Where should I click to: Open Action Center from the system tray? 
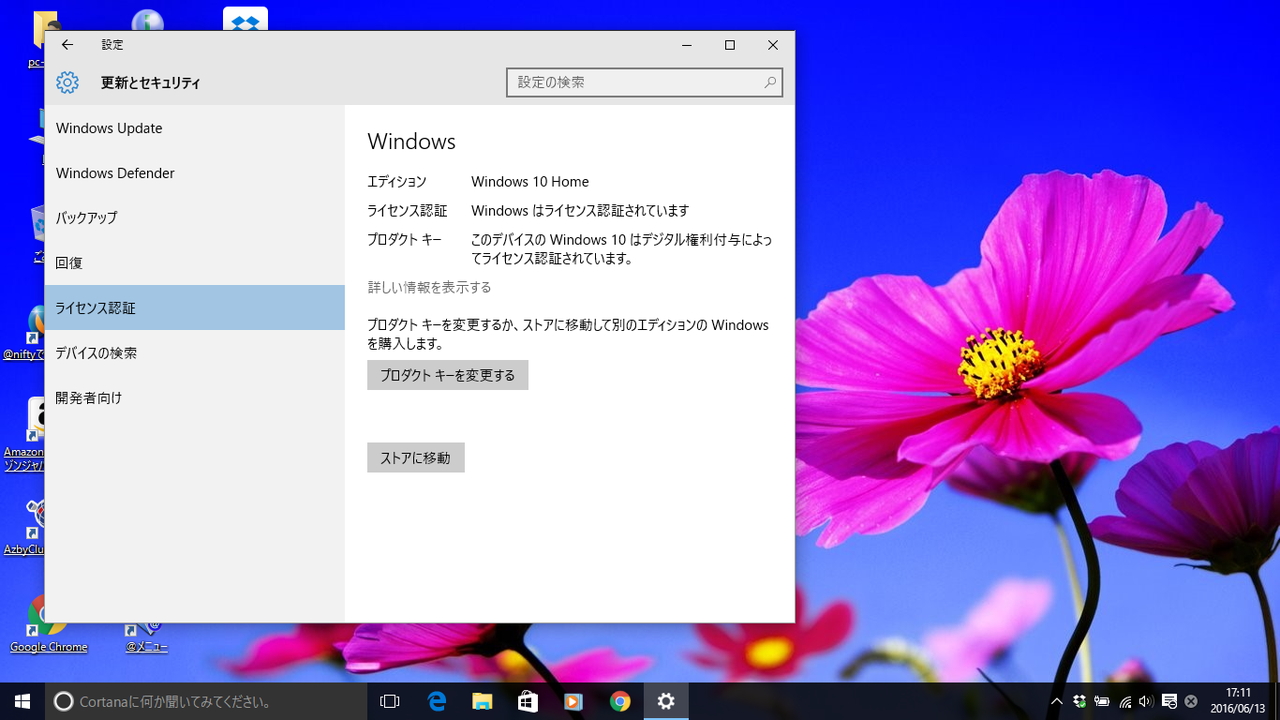tap(1170, 701)
